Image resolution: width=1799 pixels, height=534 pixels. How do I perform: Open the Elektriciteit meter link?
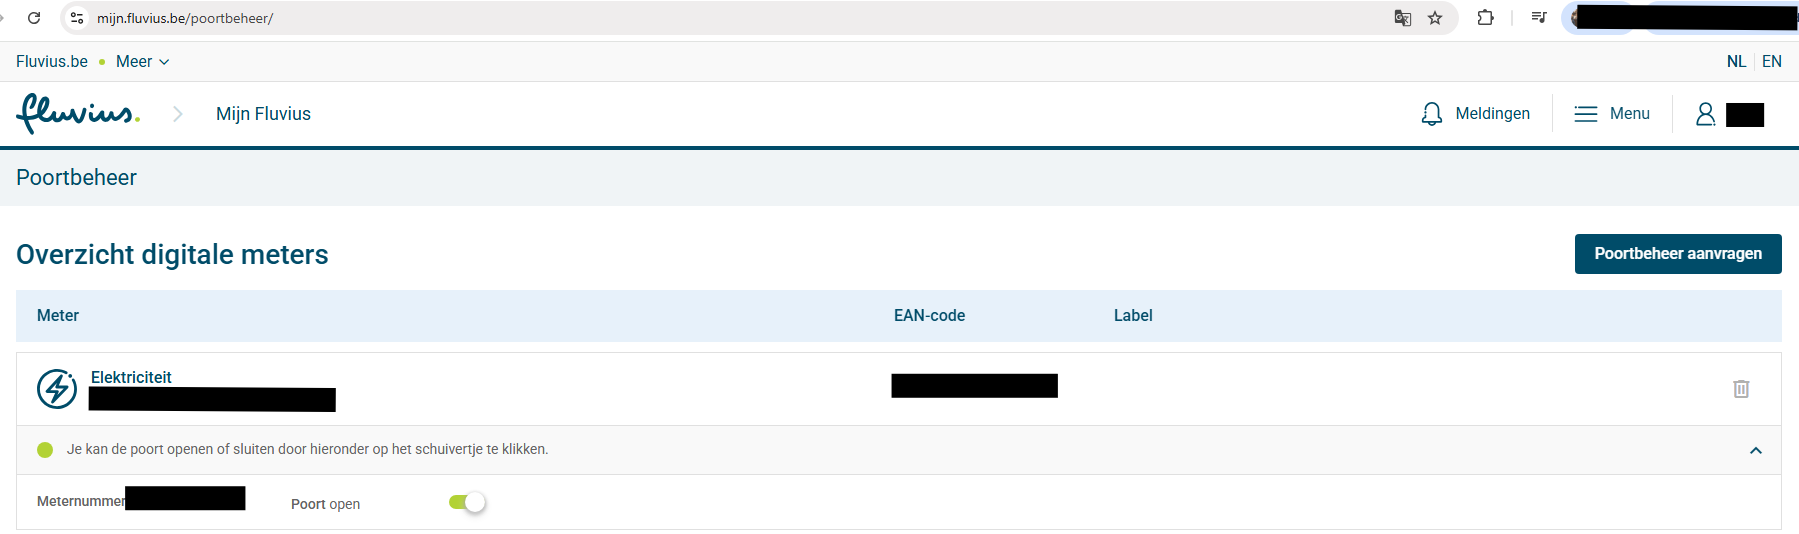tap(131, 377)
